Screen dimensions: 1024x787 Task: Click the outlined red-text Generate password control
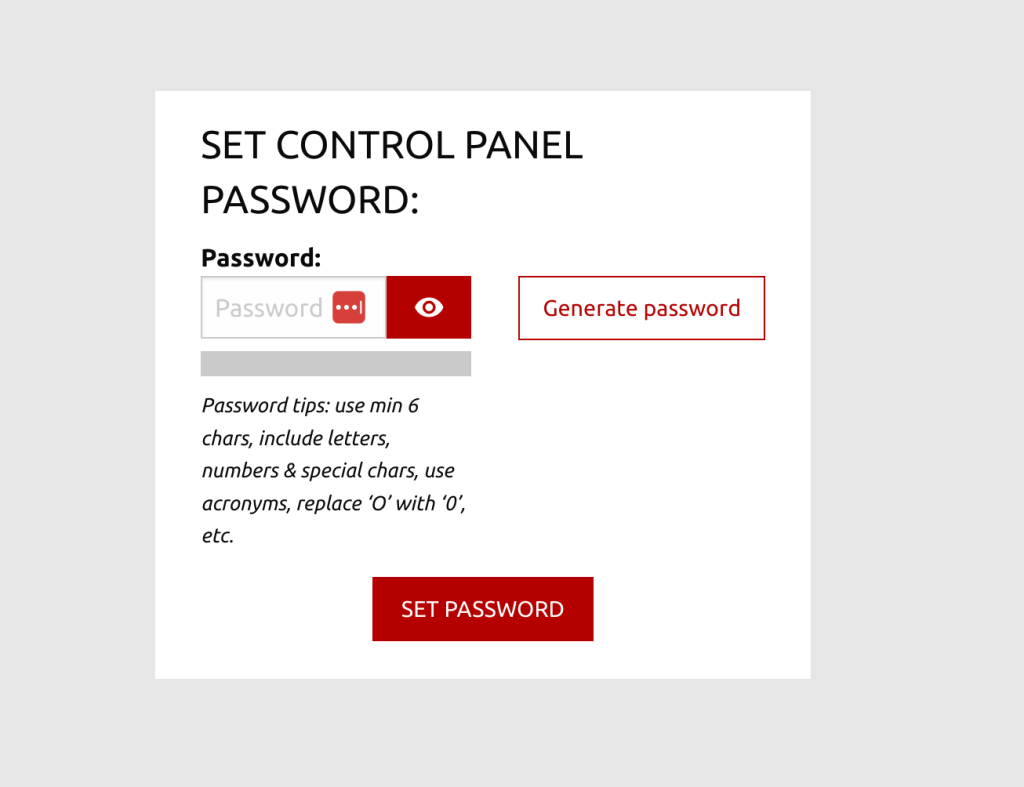(641, 308)
